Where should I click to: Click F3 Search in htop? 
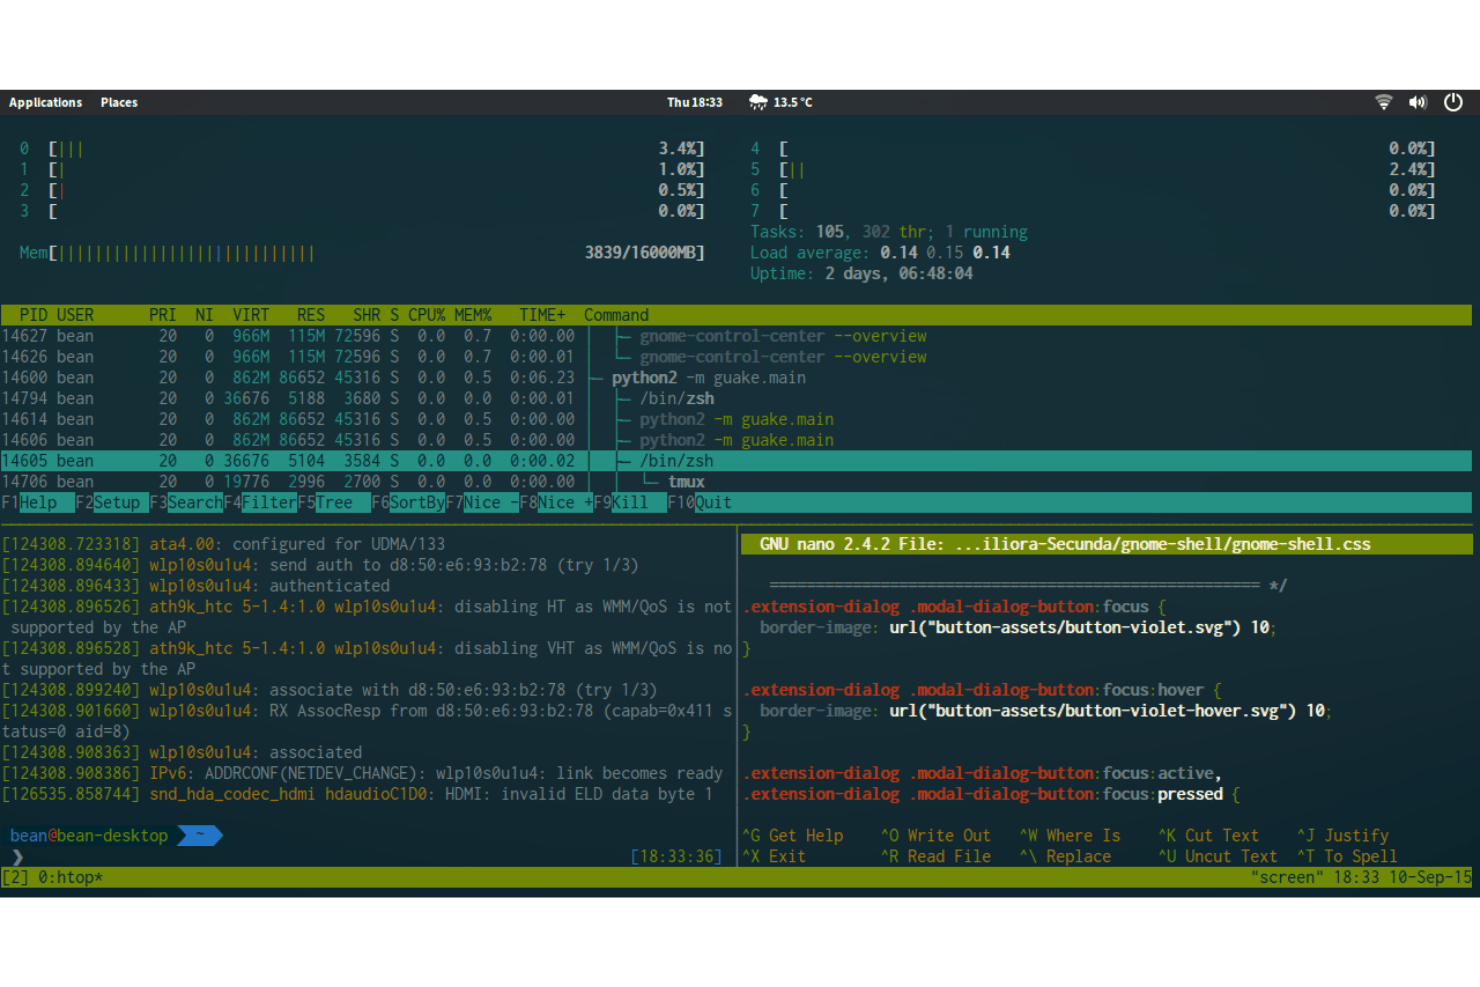pyautogui.click(x=186, y=503)
